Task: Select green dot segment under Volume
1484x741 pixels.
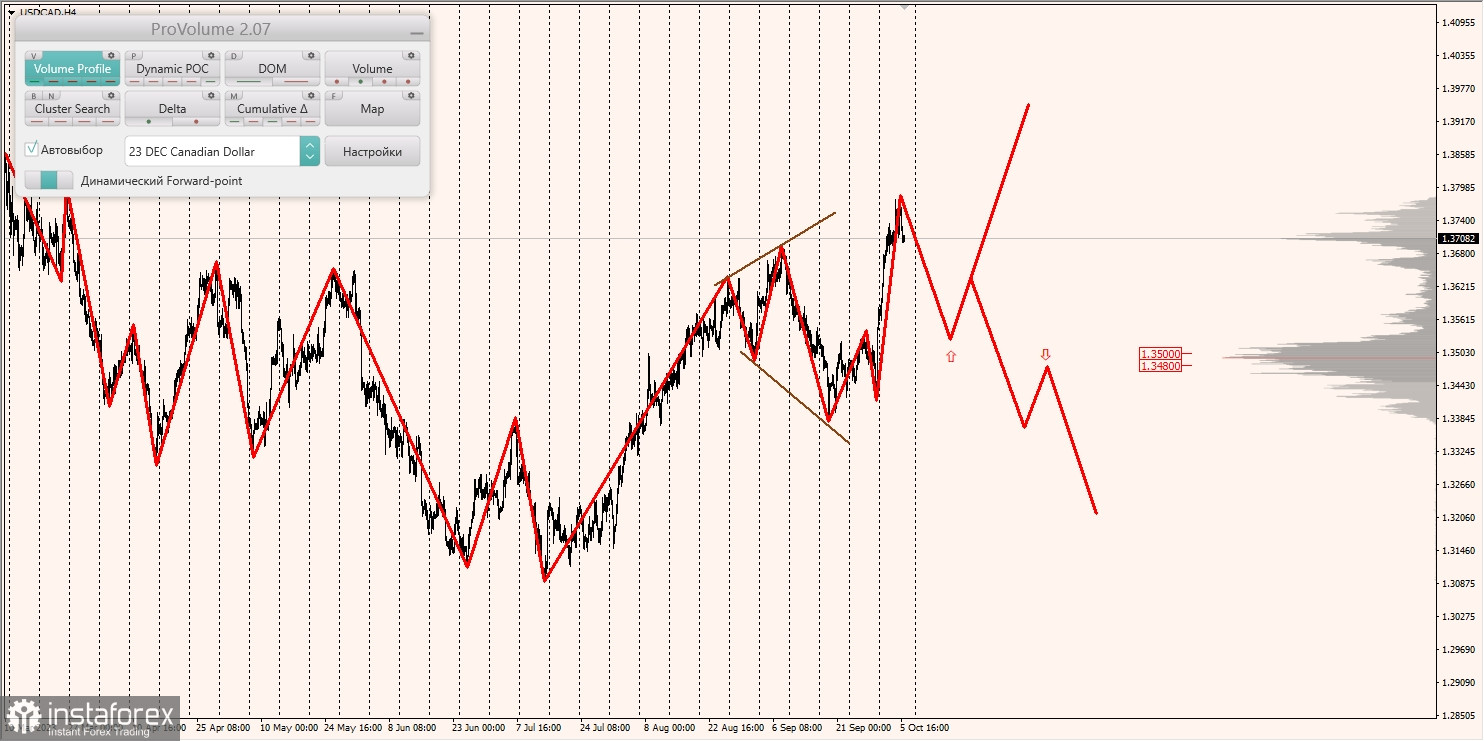Action: [361, 82]
